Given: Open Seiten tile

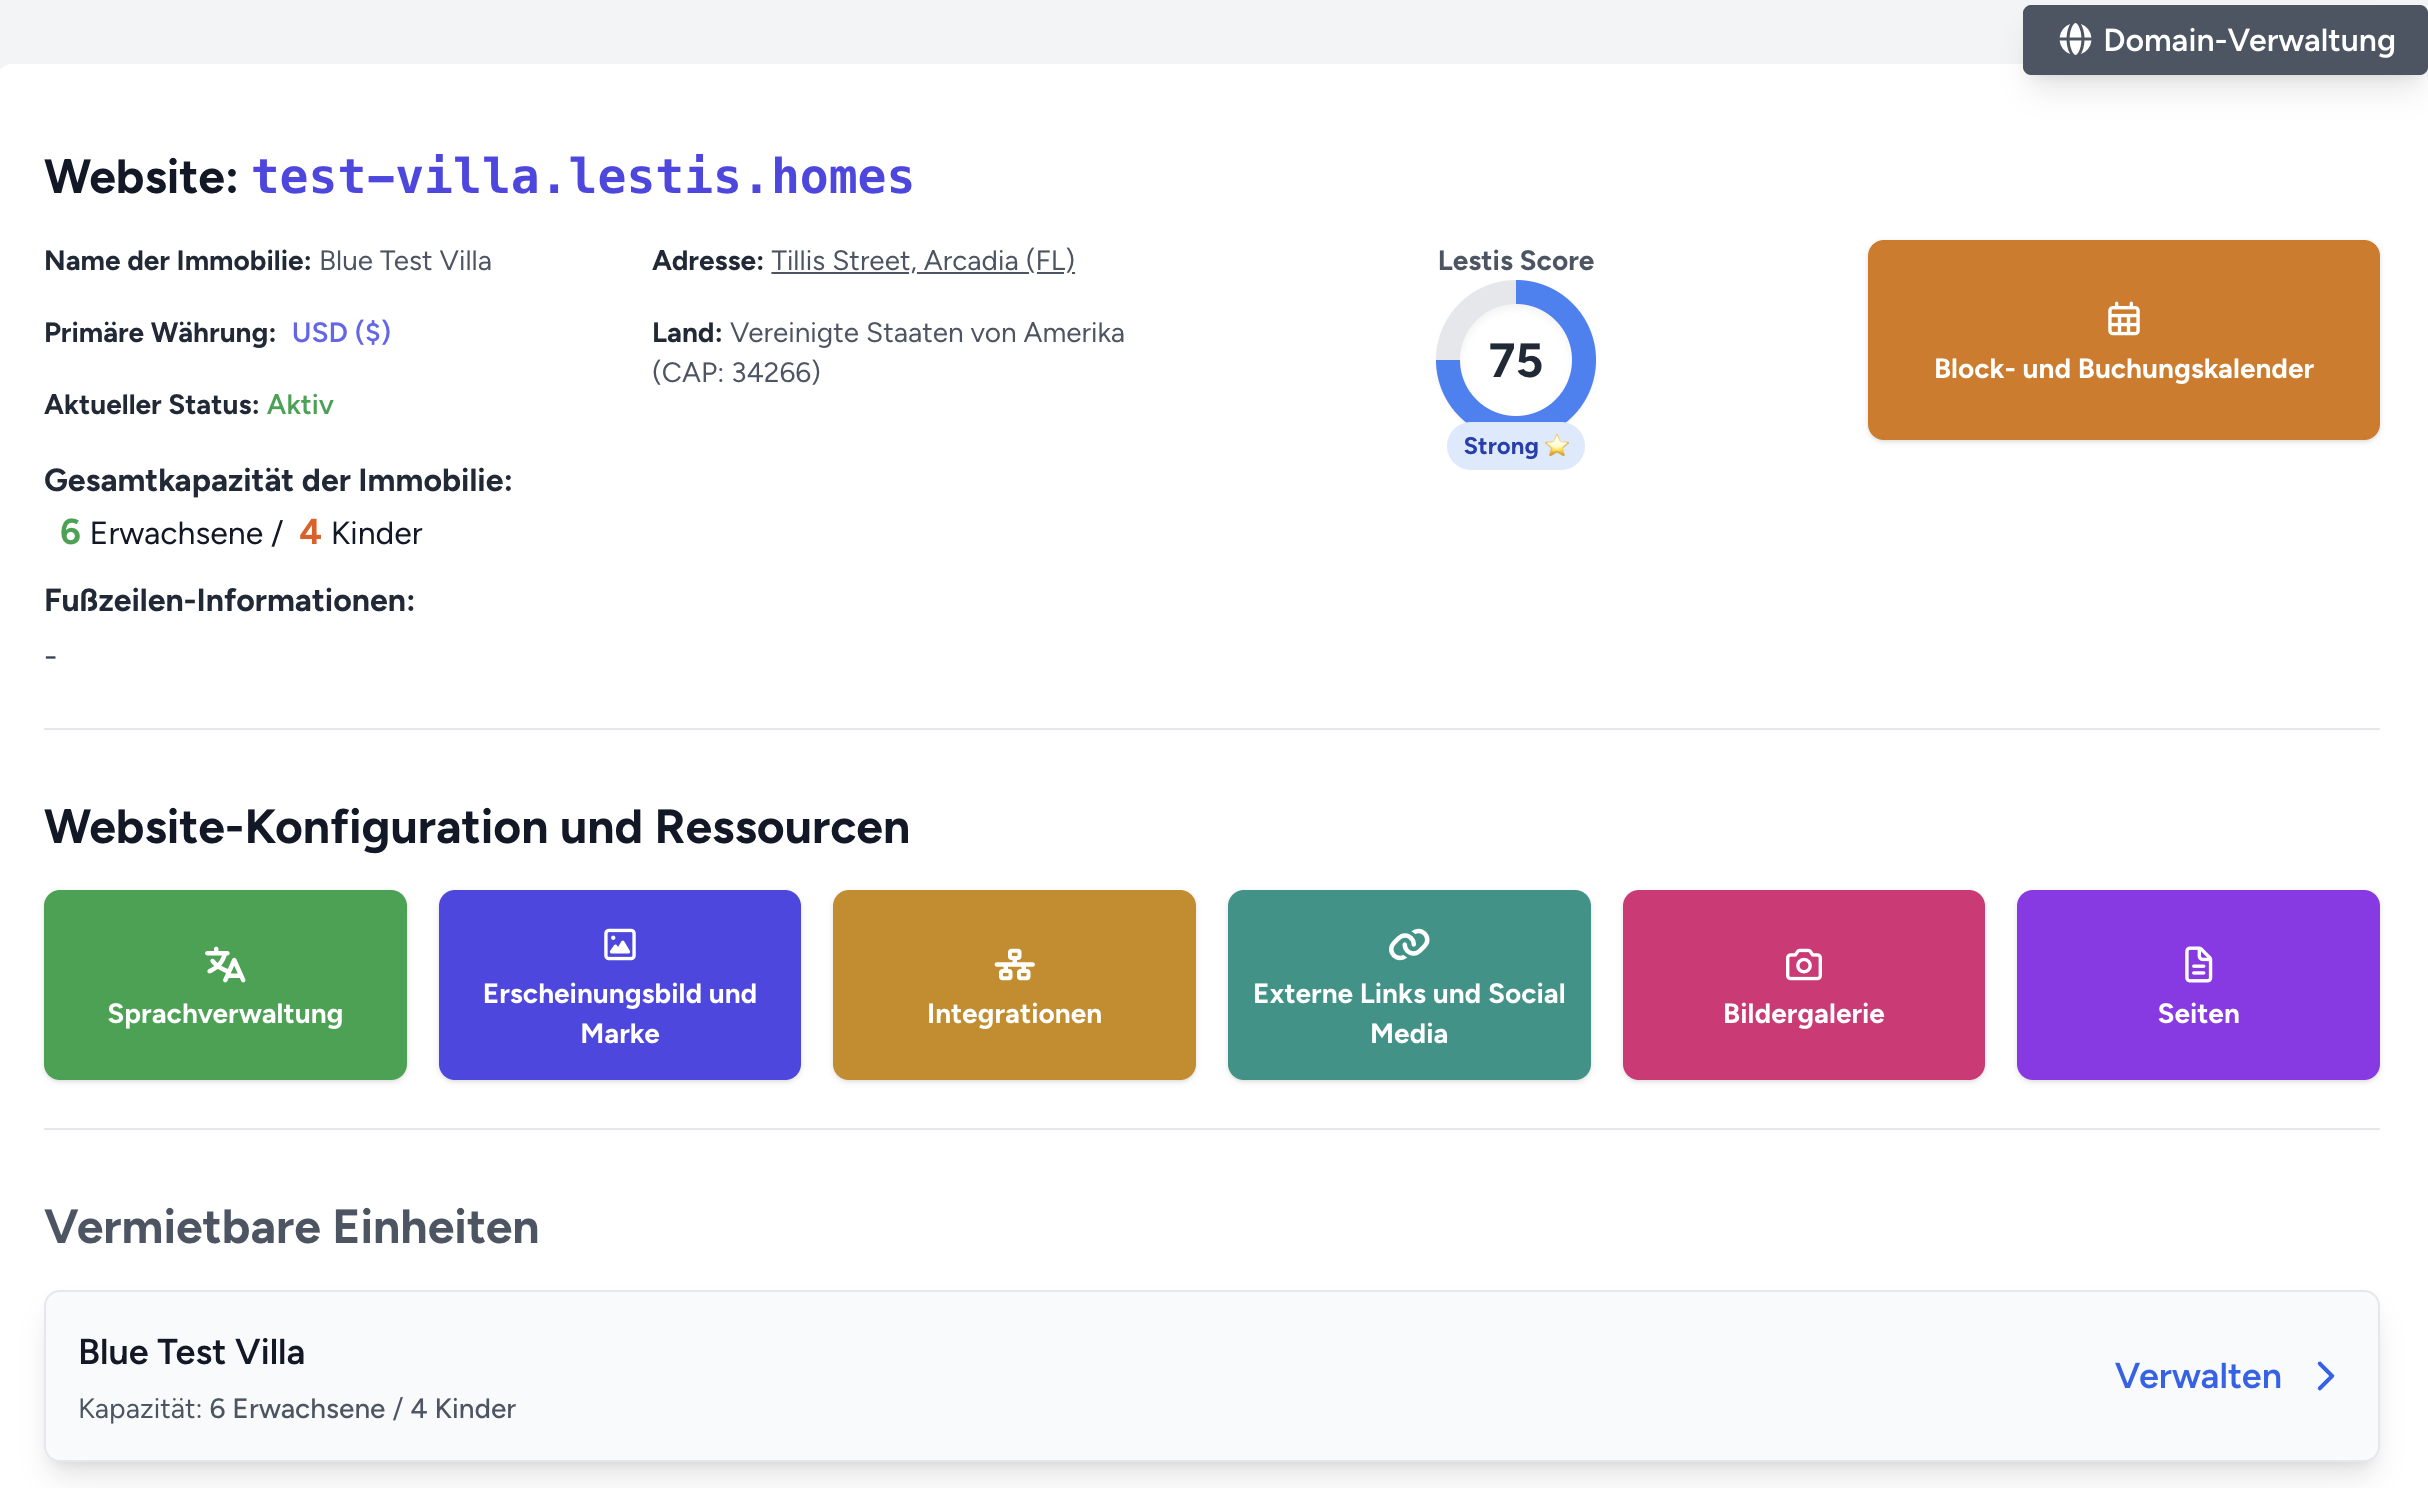Looking at the screenshot, I should click(x=2198, y=985).
